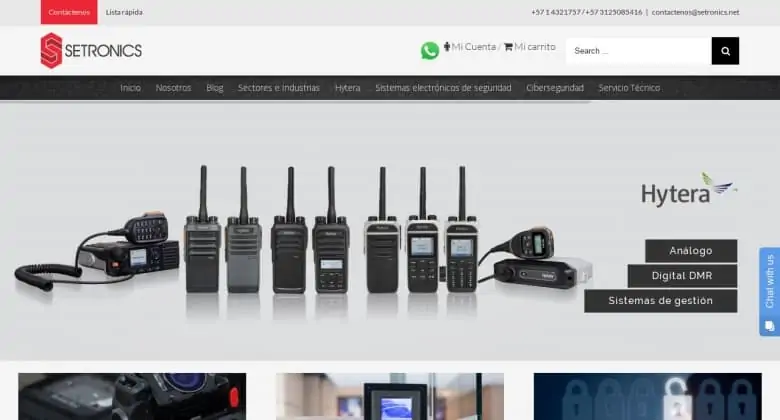This screenshot has height=420, width=780.
Task: Expand the Hytera navigation menu
Action: [347, 88]
